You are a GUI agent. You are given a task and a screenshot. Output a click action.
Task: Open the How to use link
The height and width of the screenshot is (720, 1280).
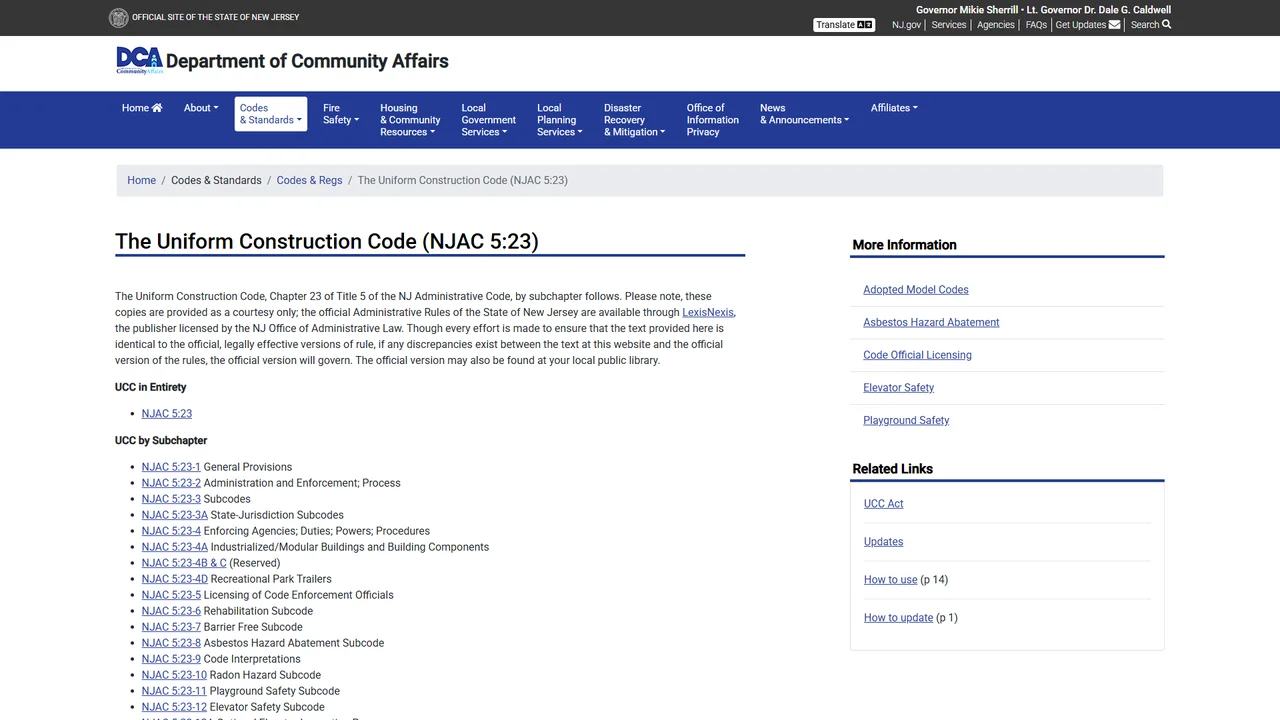coord(891,580)
